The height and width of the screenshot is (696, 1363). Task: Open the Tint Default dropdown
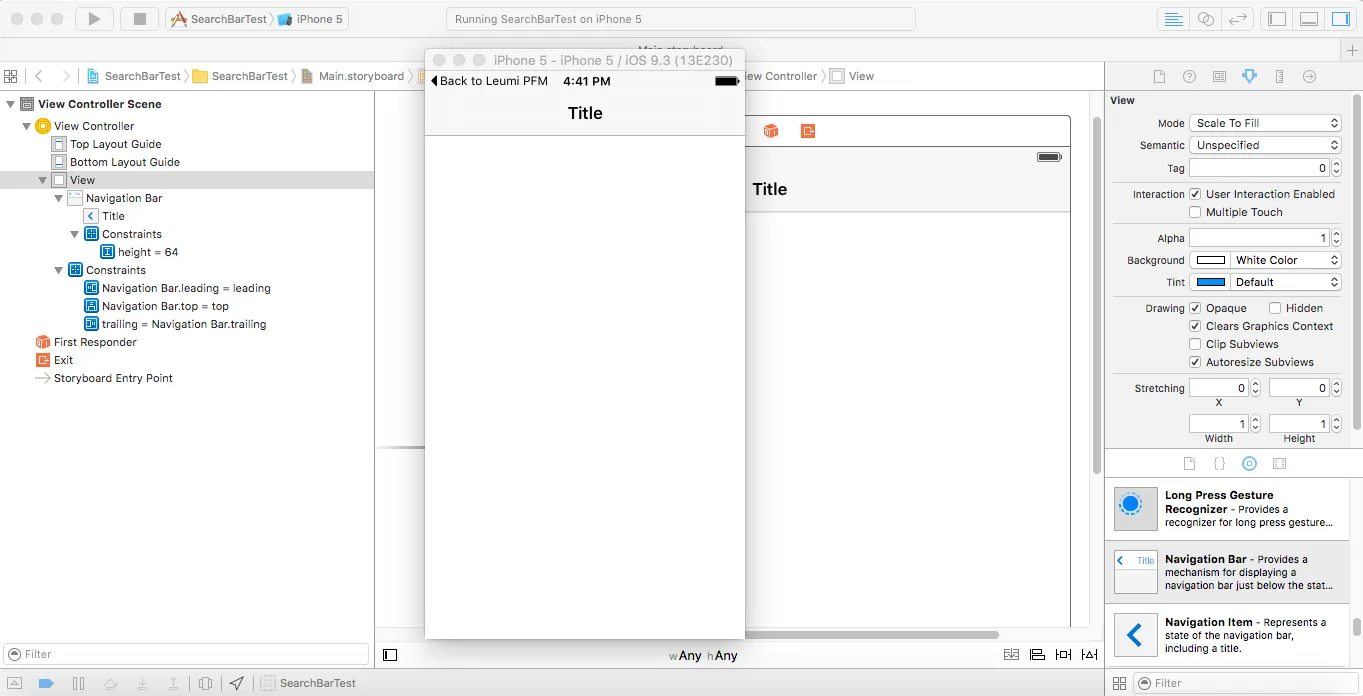coord(1285,282)
